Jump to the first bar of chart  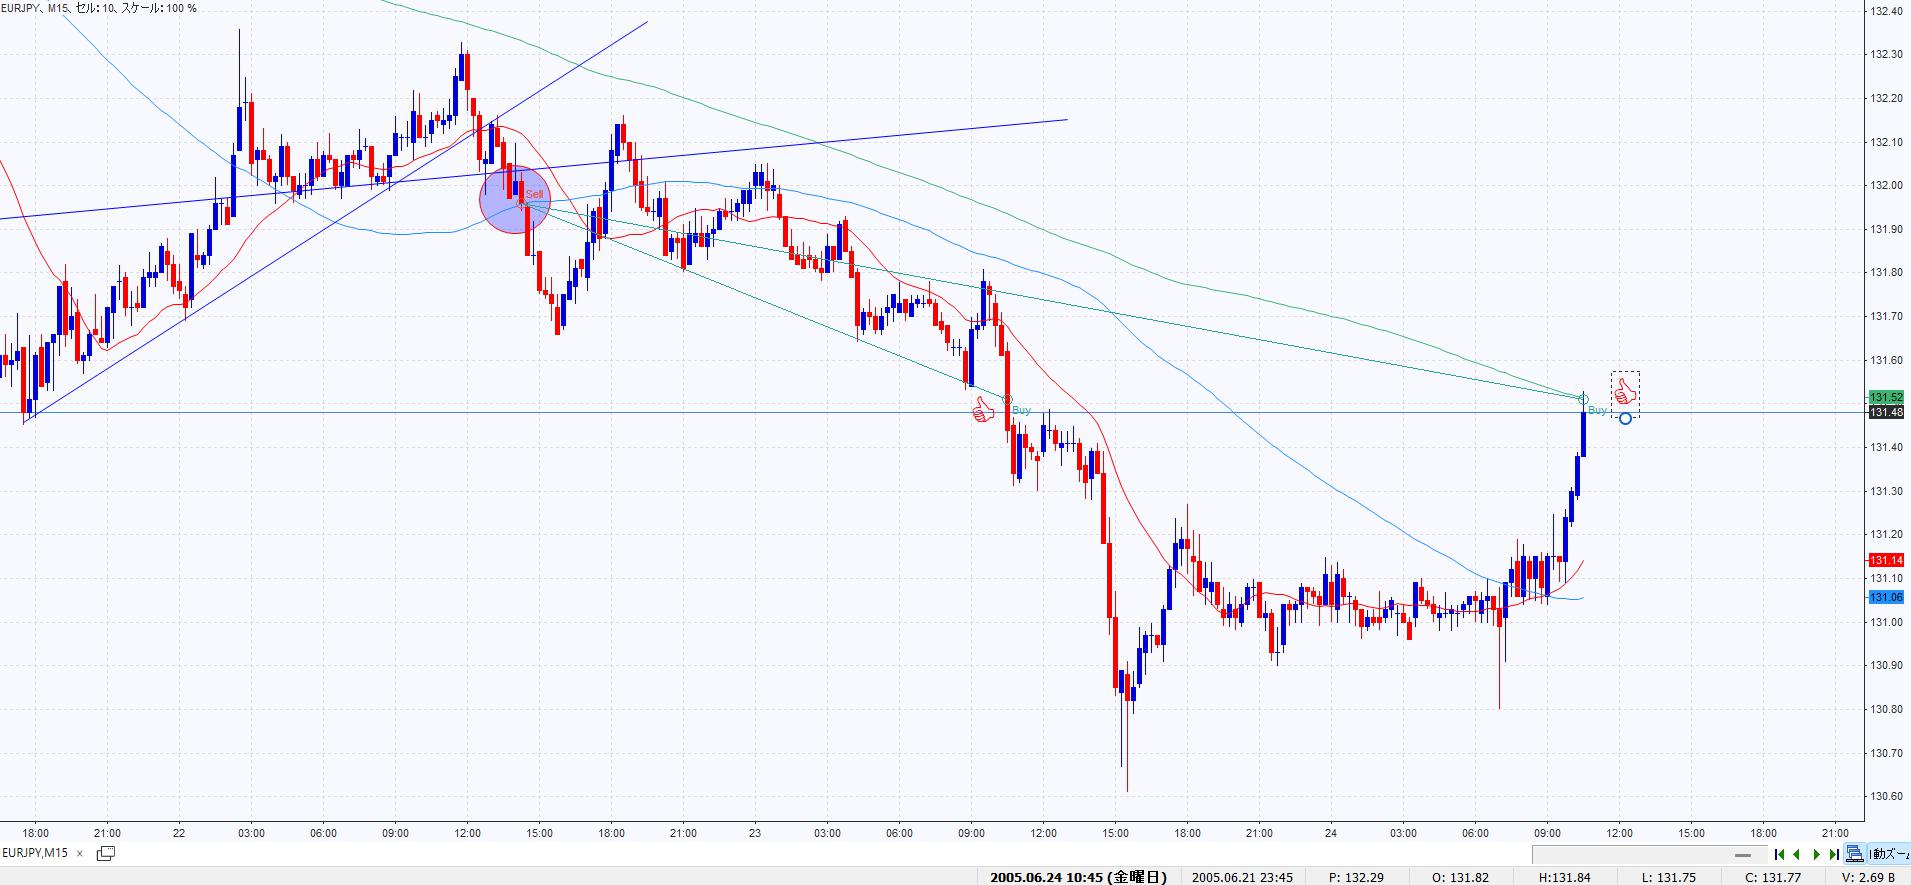(1779, 854)
